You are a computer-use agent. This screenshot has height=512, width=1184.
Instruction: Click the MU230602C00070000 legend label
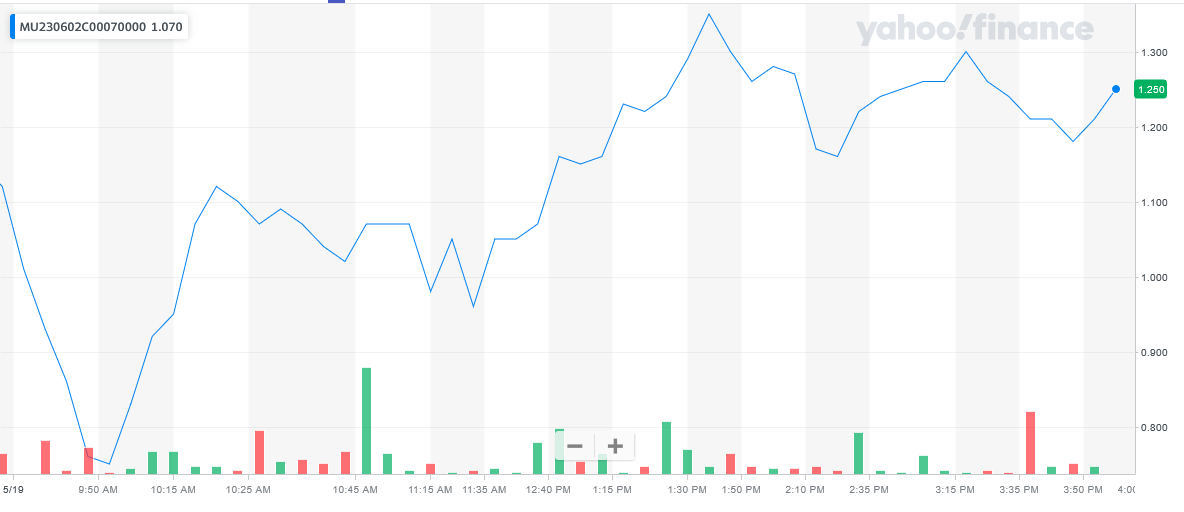click(x=82, y=27)
